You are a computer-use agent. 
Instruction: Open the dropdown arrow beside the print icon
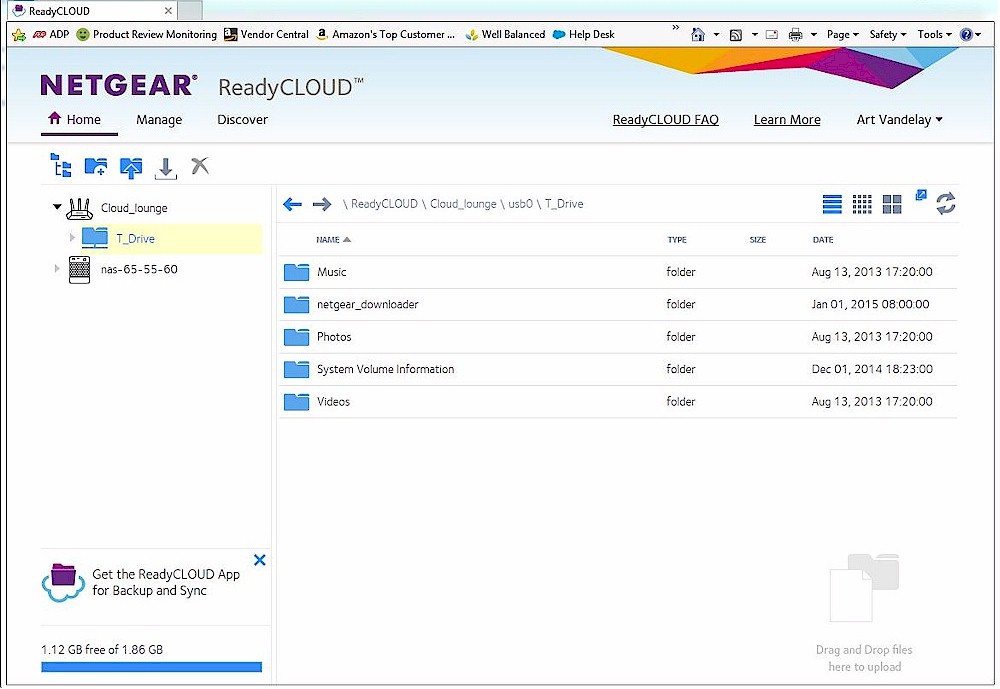(x=814, y=35)
